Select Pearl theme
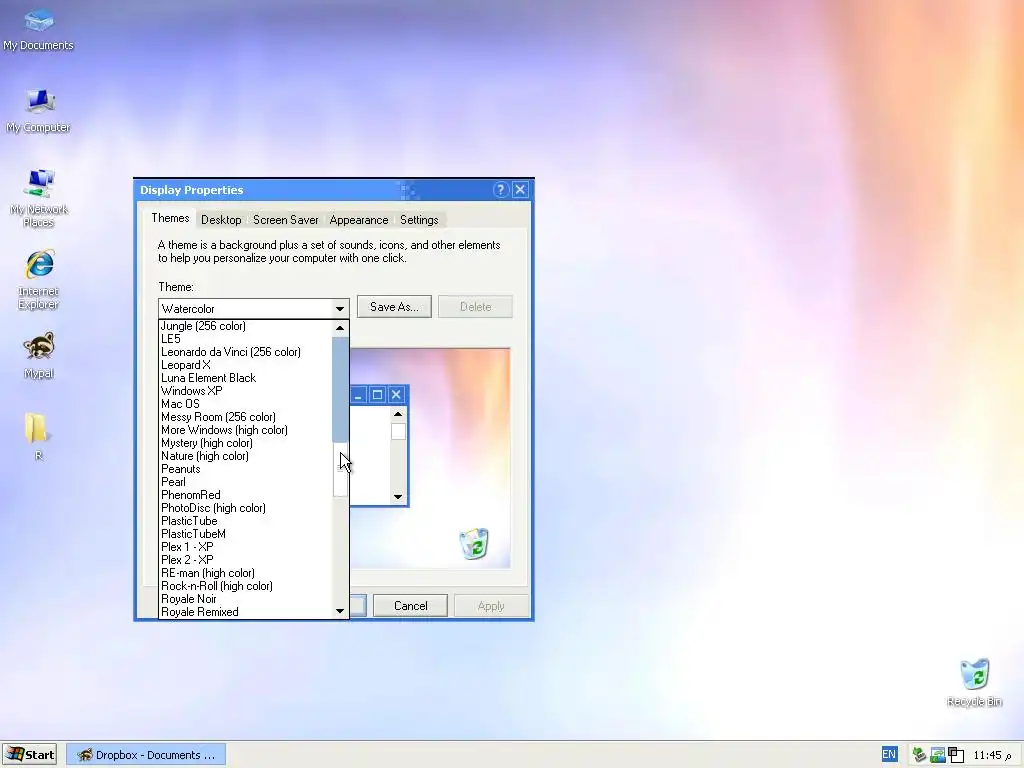This screenshot has width=1024, height=768. click(246, 482)
